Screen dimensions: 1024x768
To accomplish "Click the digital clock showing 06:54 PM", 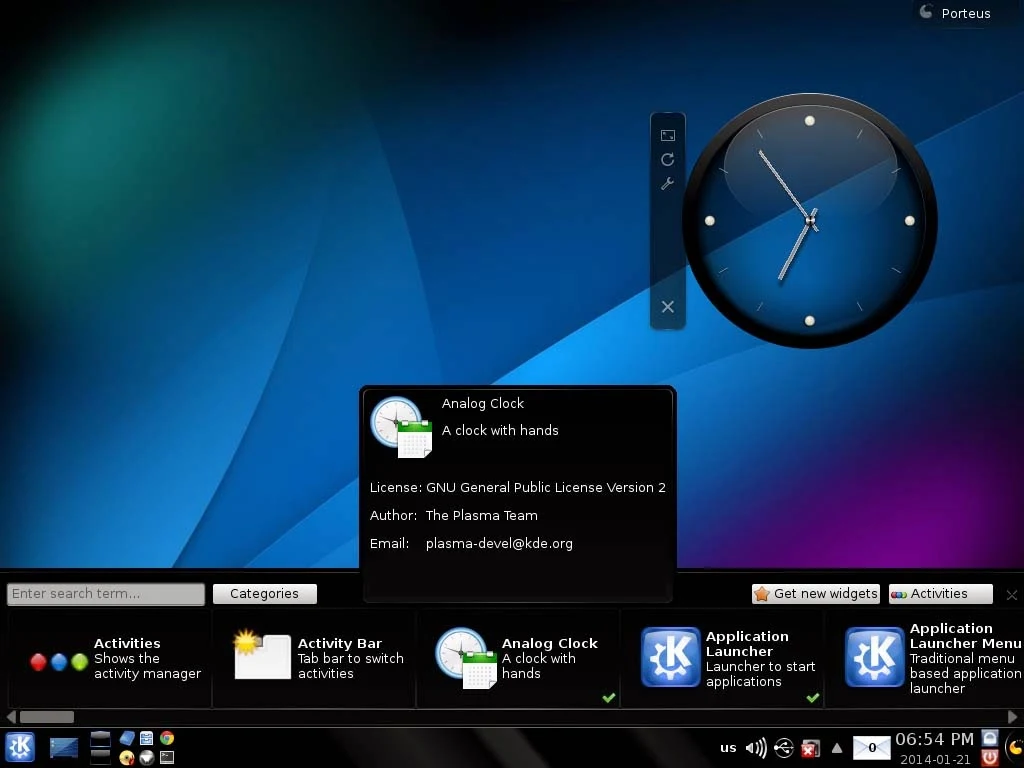I will tap(934, 739).
